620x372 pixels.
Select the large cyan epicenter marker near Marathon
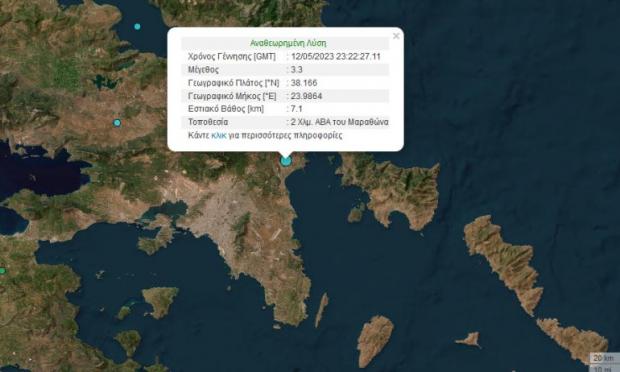point(285,161)
